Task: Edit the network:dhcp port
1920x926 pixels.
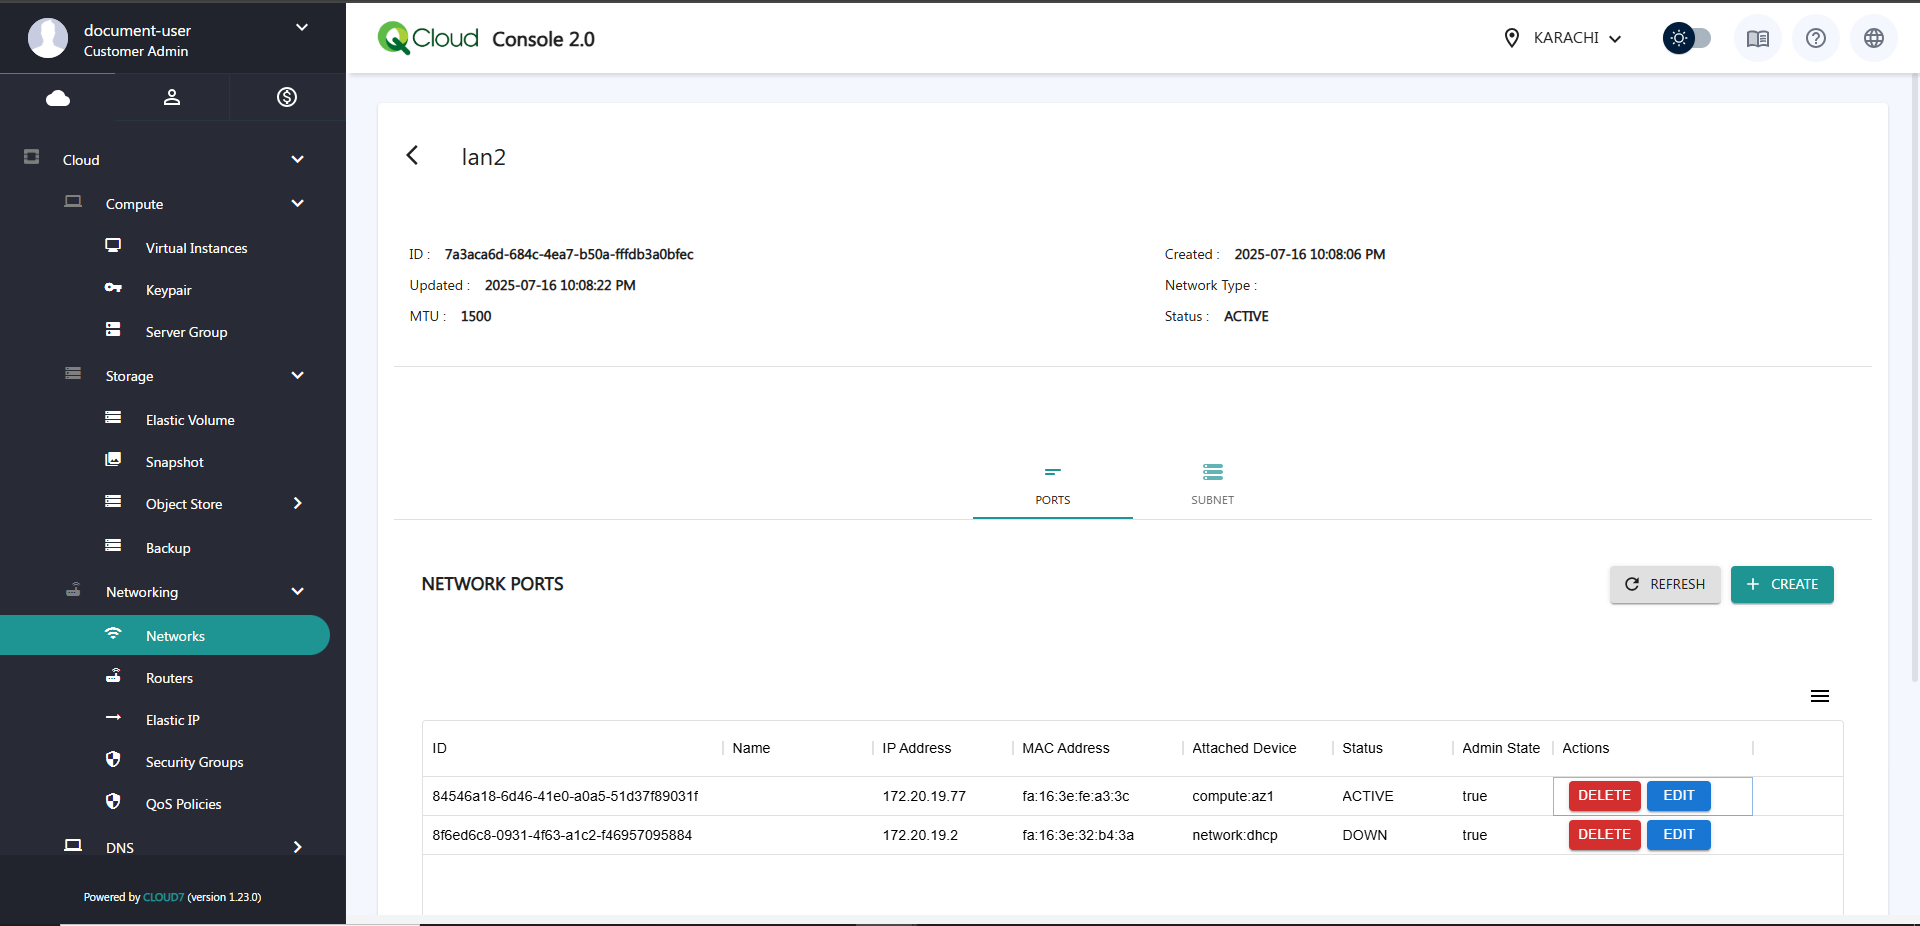Action: click(1678, 835)
